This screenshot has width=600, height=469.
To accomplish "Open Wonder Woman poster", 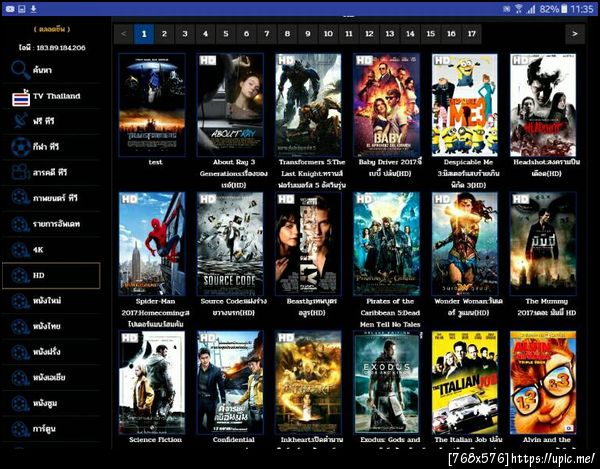I will point(465,244).
